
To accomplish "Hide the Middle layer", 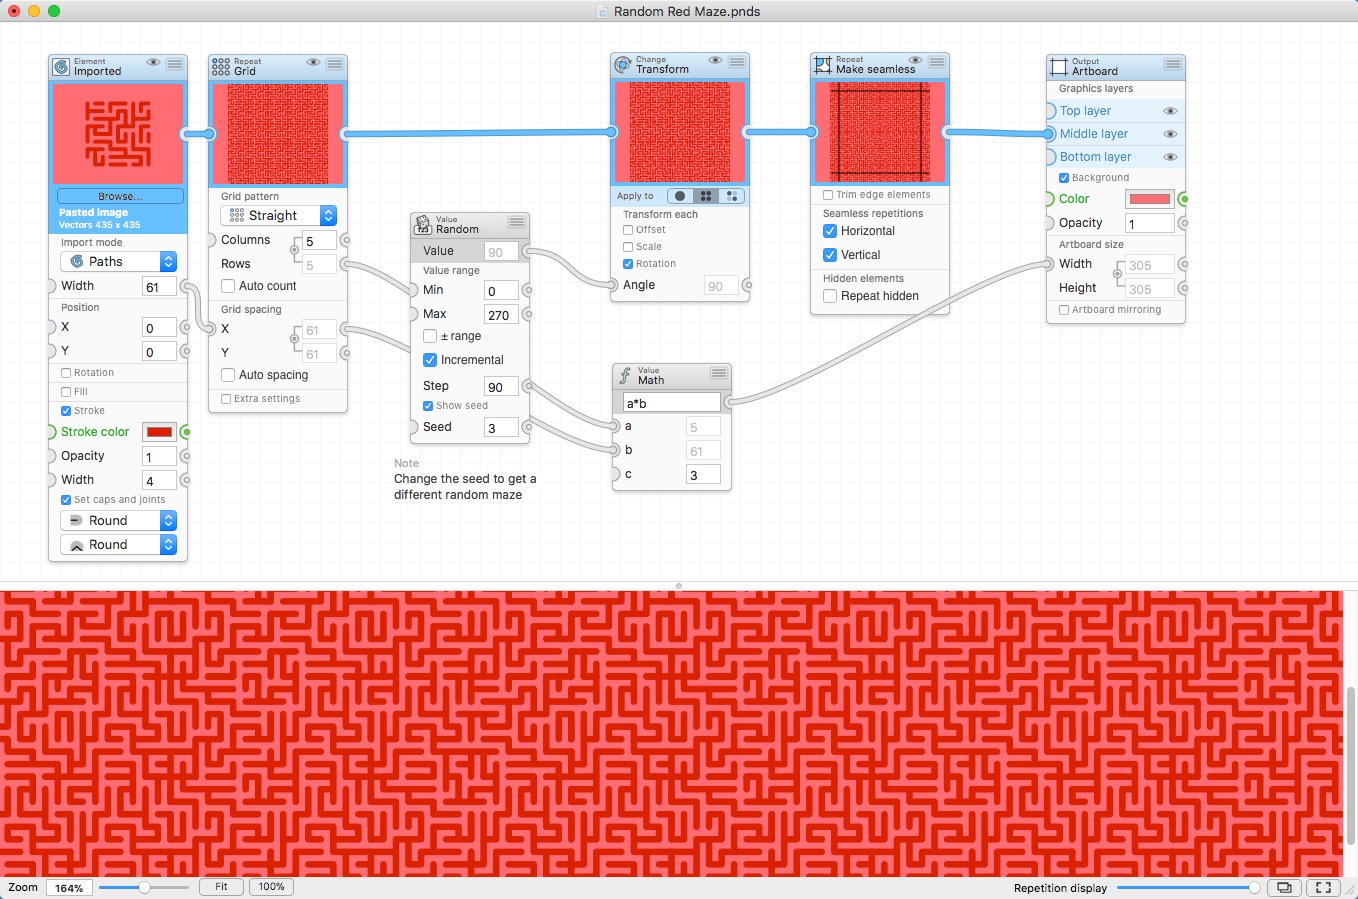I will click(1170, 134).
